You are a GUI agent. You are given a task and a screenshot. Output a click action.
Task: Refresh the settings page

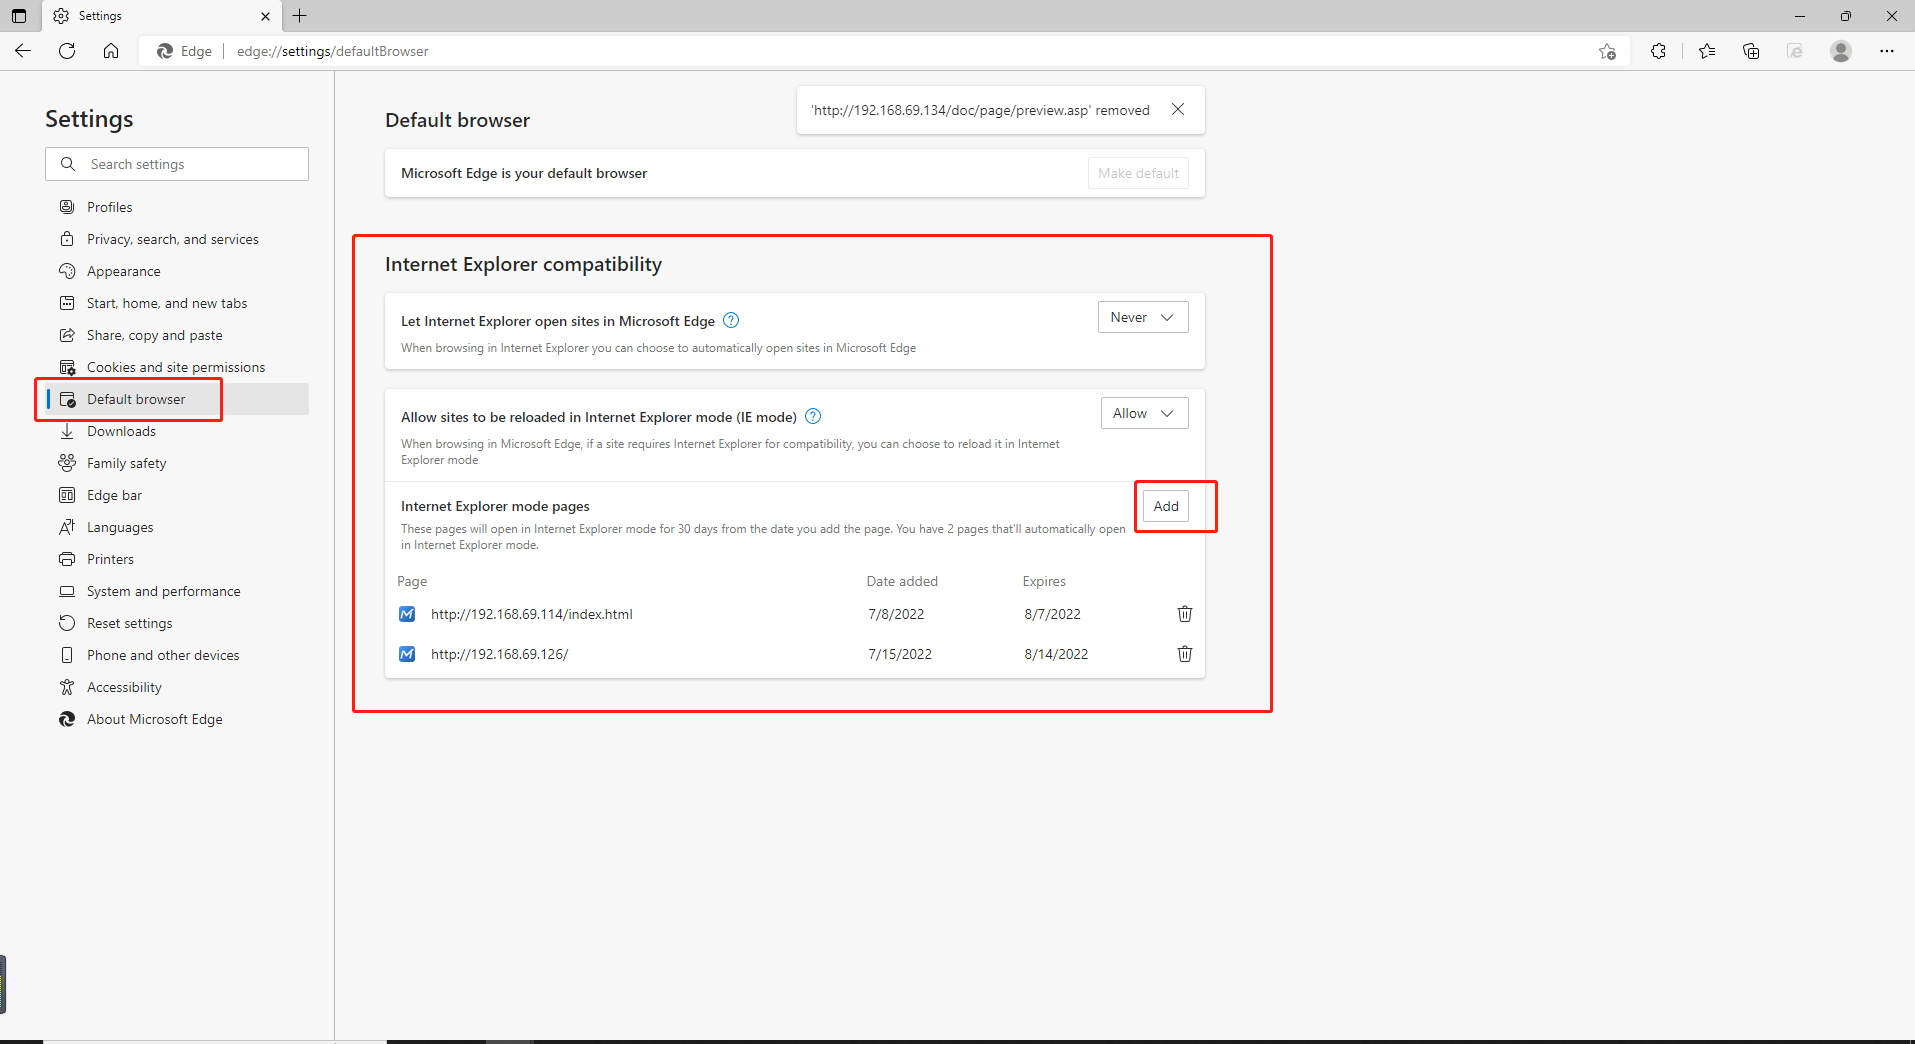[67, 51]
